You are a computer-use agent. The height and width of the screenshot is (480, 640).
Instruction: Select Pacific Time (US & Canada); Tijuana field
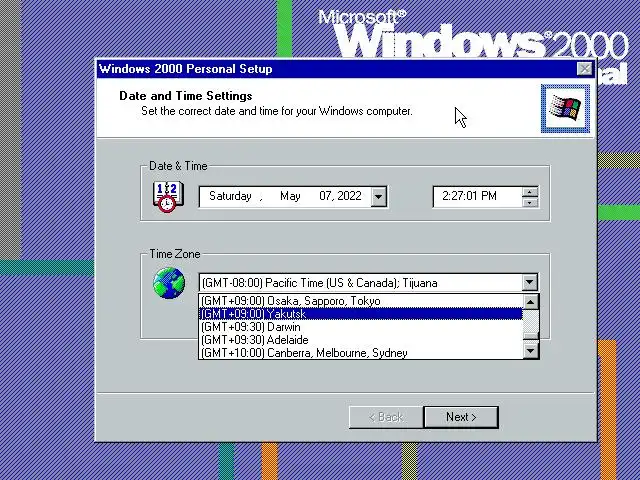pyautogui.click(x=360, y=282)
